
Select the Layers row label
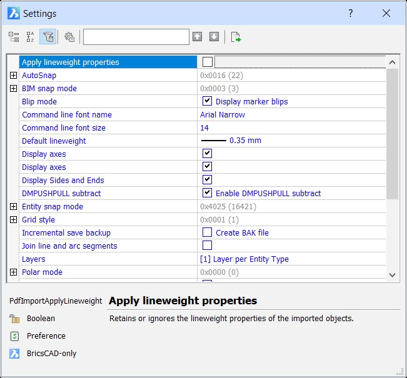pyautogui.click(x=33, y=259)
